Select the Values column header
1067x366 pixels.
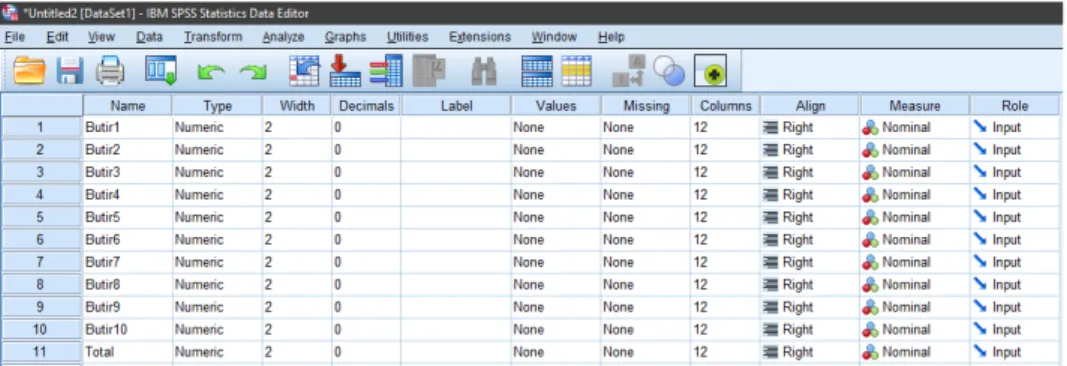tap(556, 105)
